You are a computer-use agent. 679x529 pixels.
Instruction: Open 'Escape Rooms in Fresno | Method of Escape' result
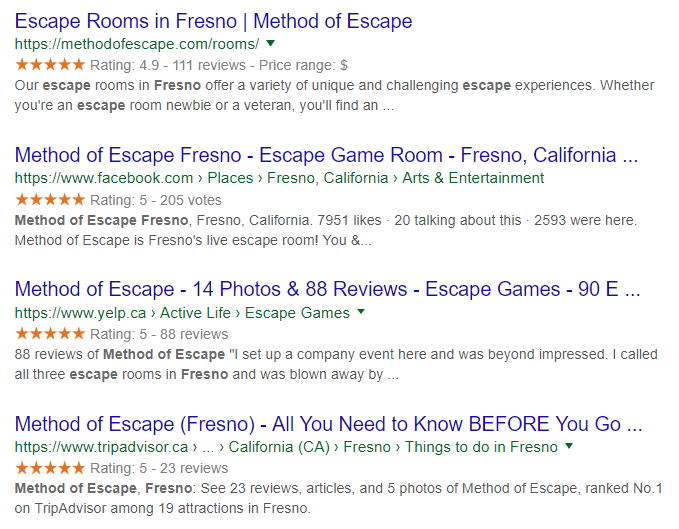click(x=213, y=21)
